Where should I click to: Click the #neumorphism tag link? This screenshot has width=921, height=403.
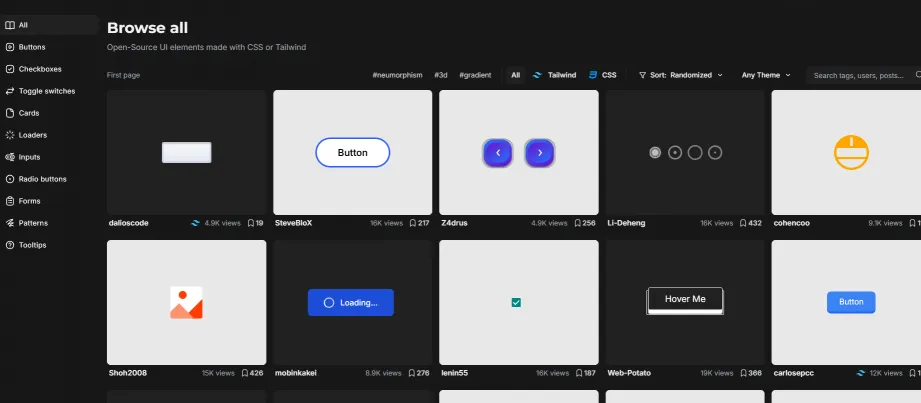click(x=397, y=75)
